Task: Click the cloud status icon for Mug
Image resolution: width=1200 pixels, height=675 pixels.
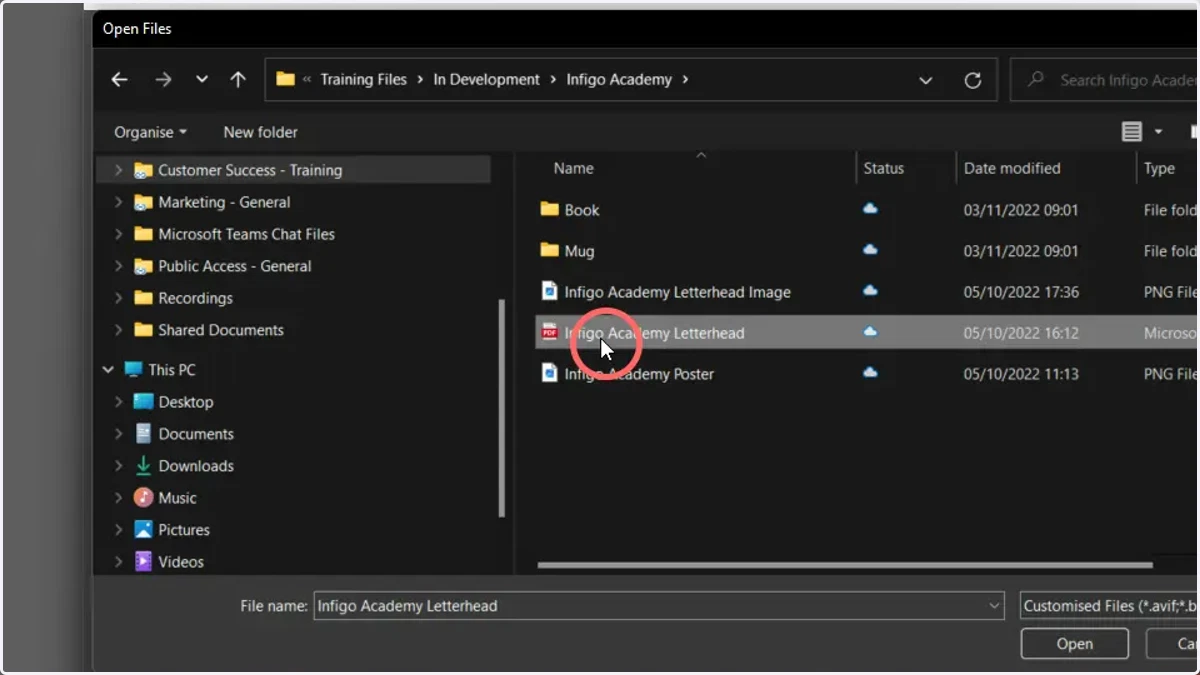Action: (x=870, y=249)
